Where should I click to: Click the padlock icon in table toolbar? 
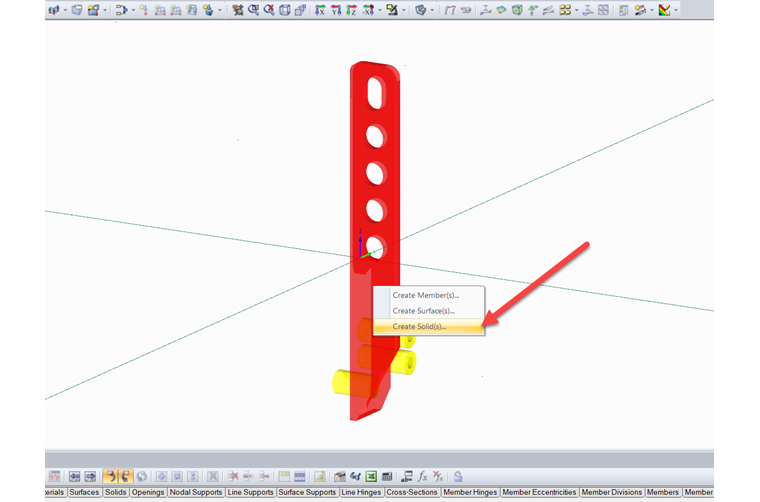pyautogui.click(x=458, y=477)
